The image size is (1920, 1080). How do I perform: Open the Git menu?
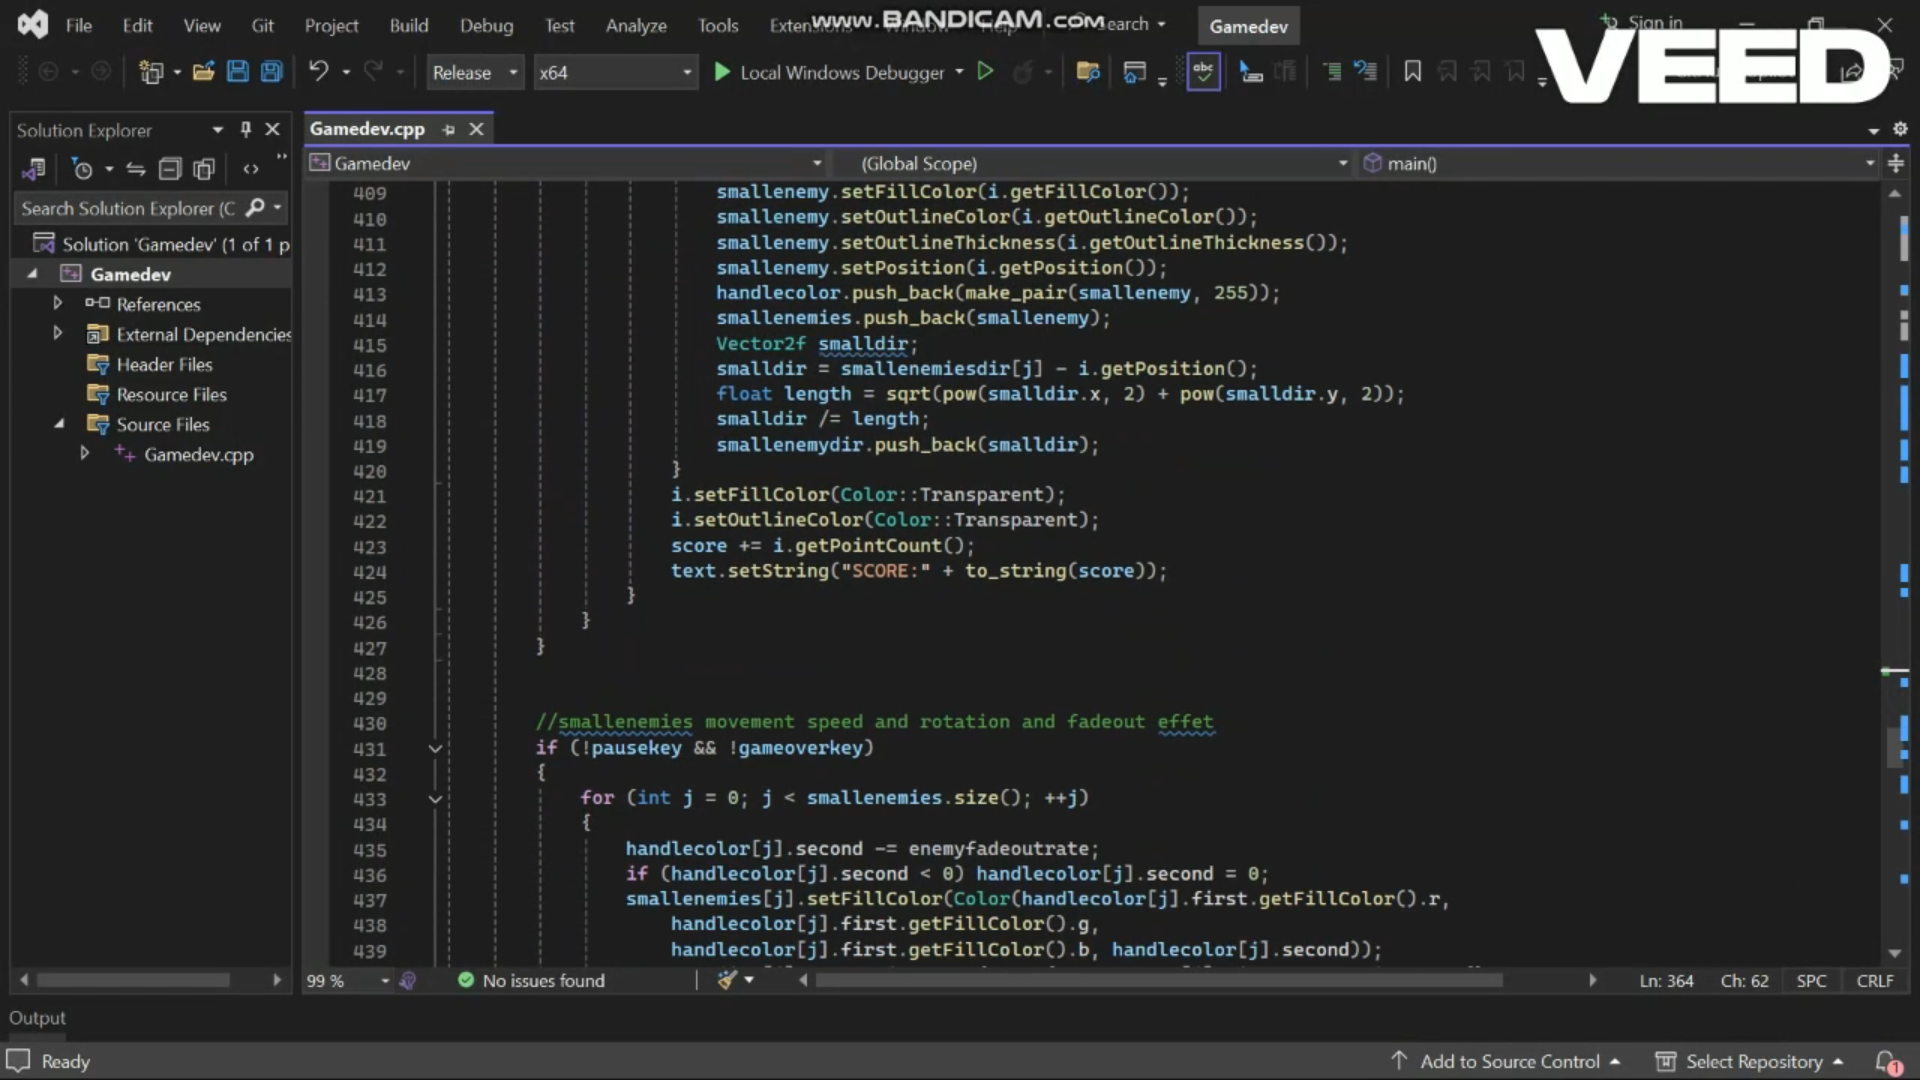point(262,25)
